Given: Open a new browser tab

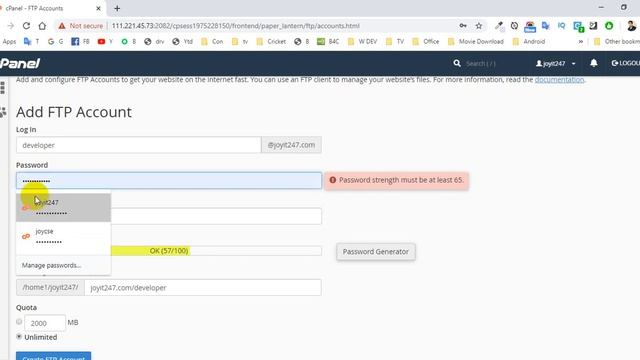Looking at the screenshot, I should point(117,8).
